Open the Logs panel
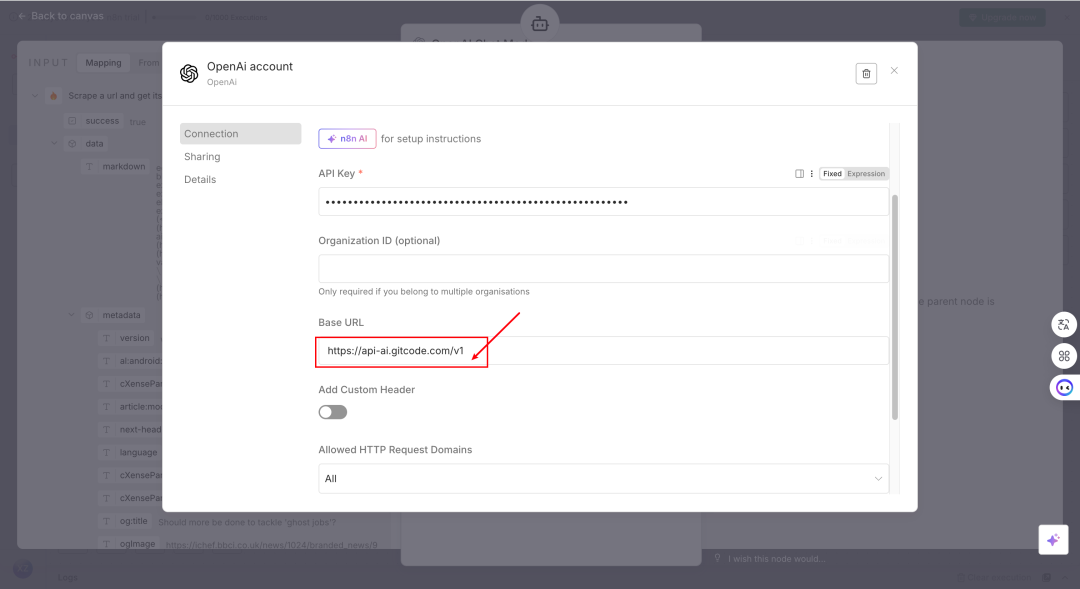 pos(68,577)
